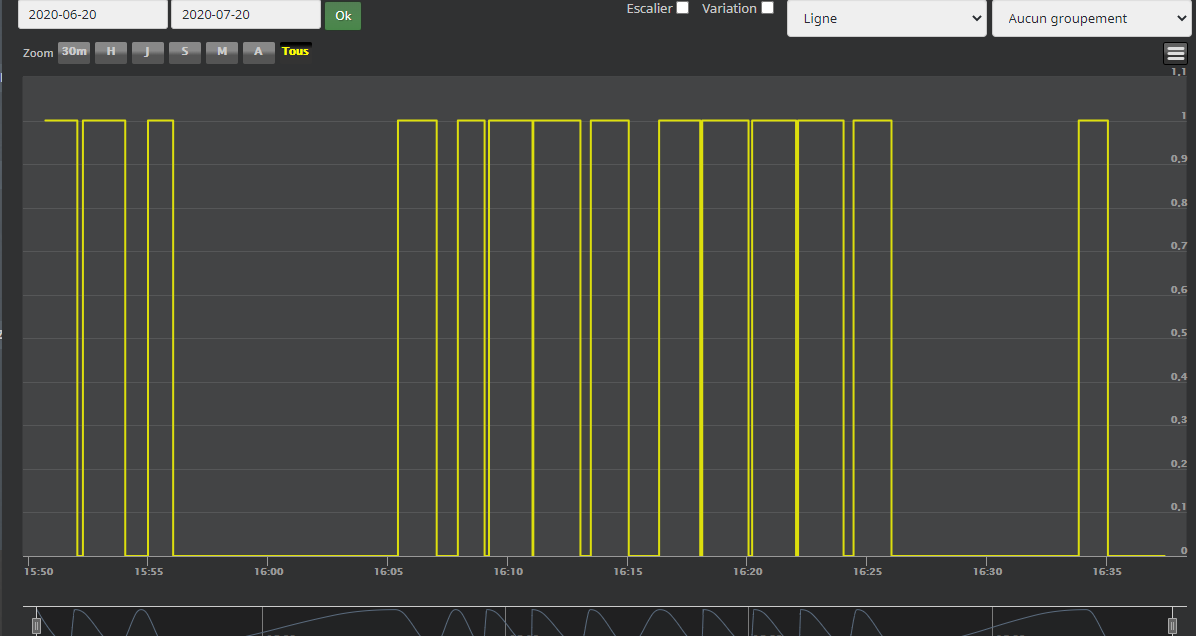Select the 30m zoom button
This screenshot has height=636, width=1196.
pos(73,52)
